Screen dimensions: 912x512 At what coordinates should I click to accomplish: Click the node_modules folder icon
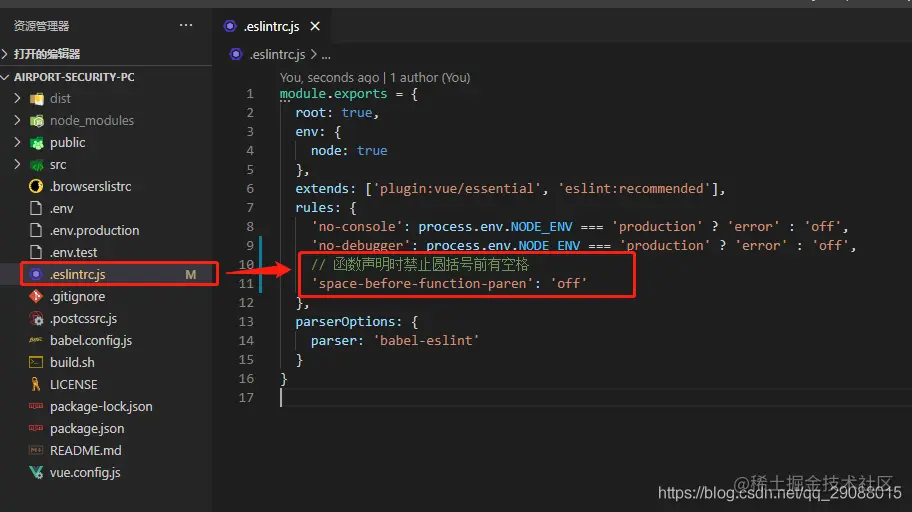[x=37, y=121]
